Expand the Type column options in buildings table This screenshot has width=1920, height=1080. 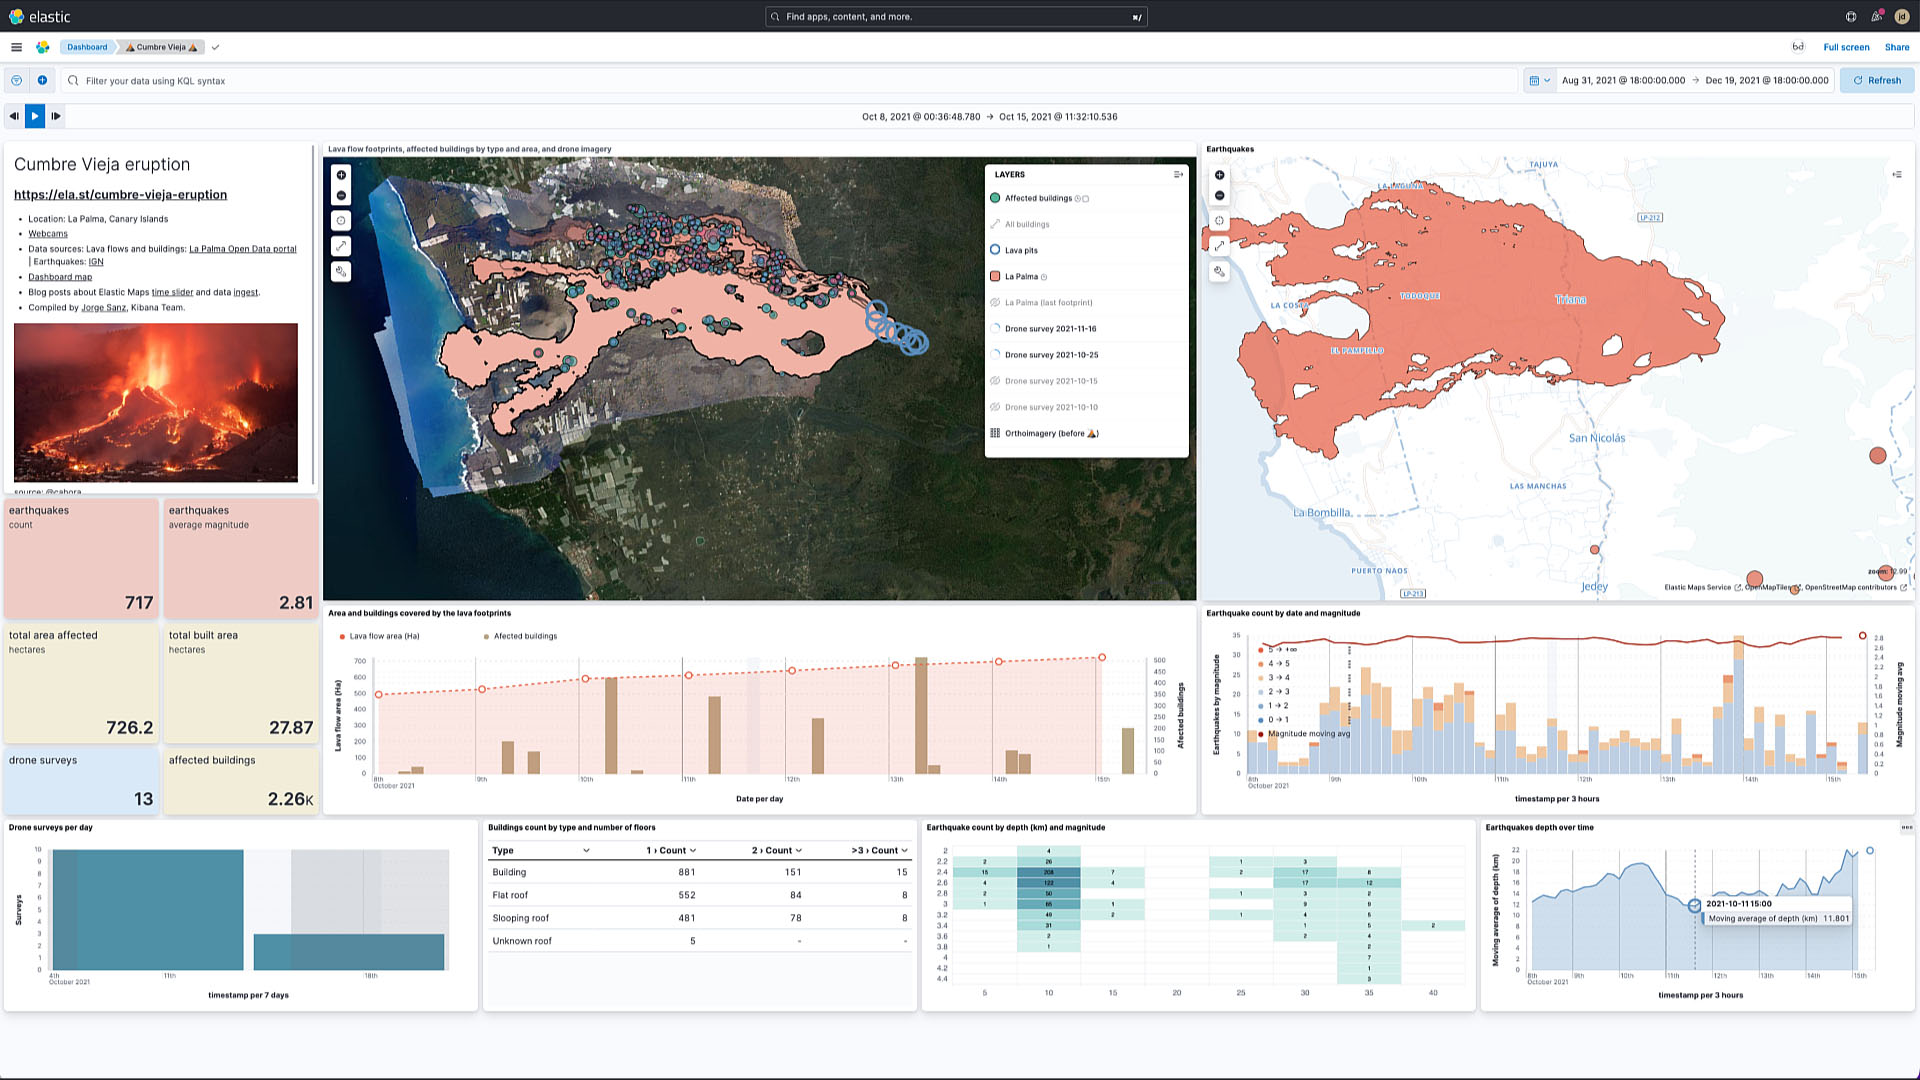coord(587,850)
